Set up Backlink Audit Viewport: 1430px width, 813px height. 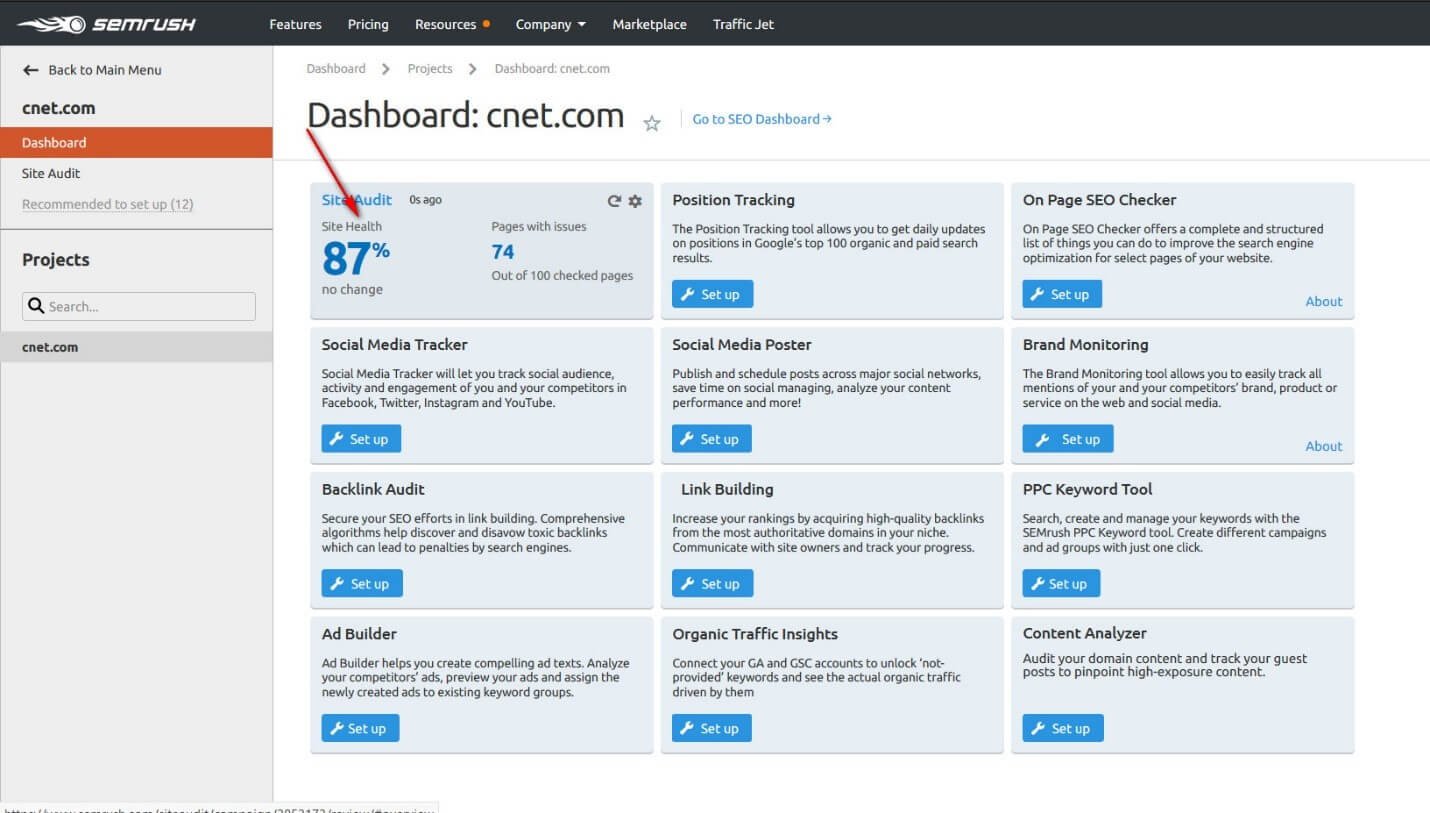click(362, 584)
